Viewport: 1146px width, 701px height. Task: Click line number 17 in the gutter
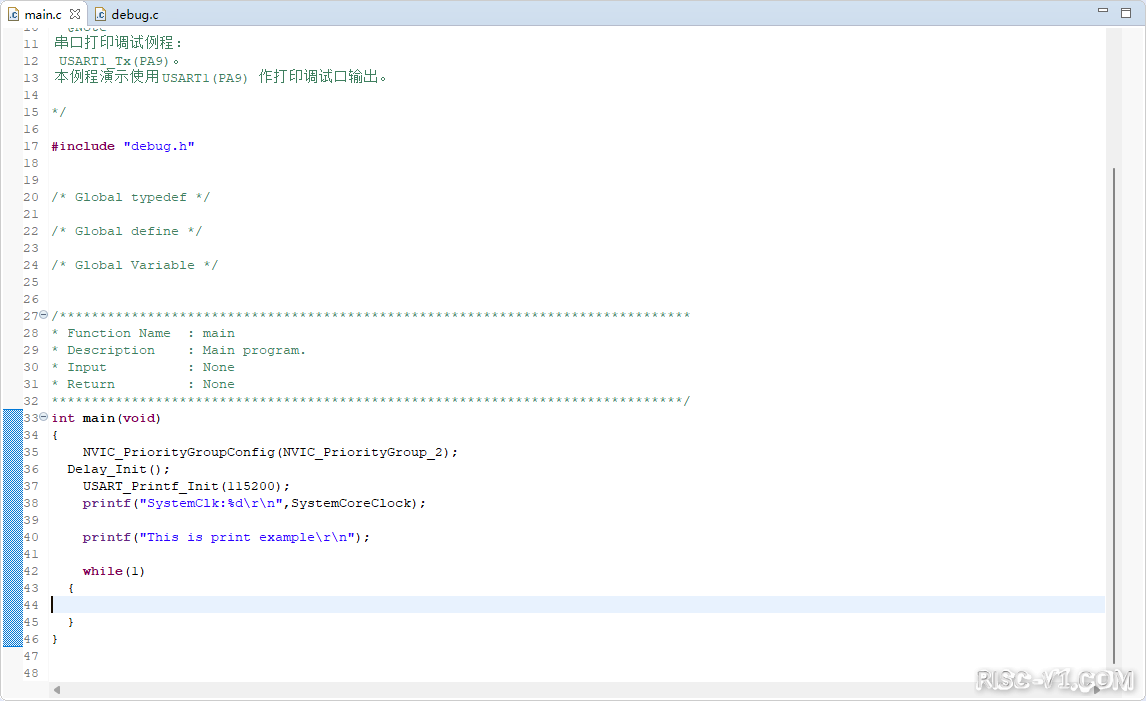[31, 146]
